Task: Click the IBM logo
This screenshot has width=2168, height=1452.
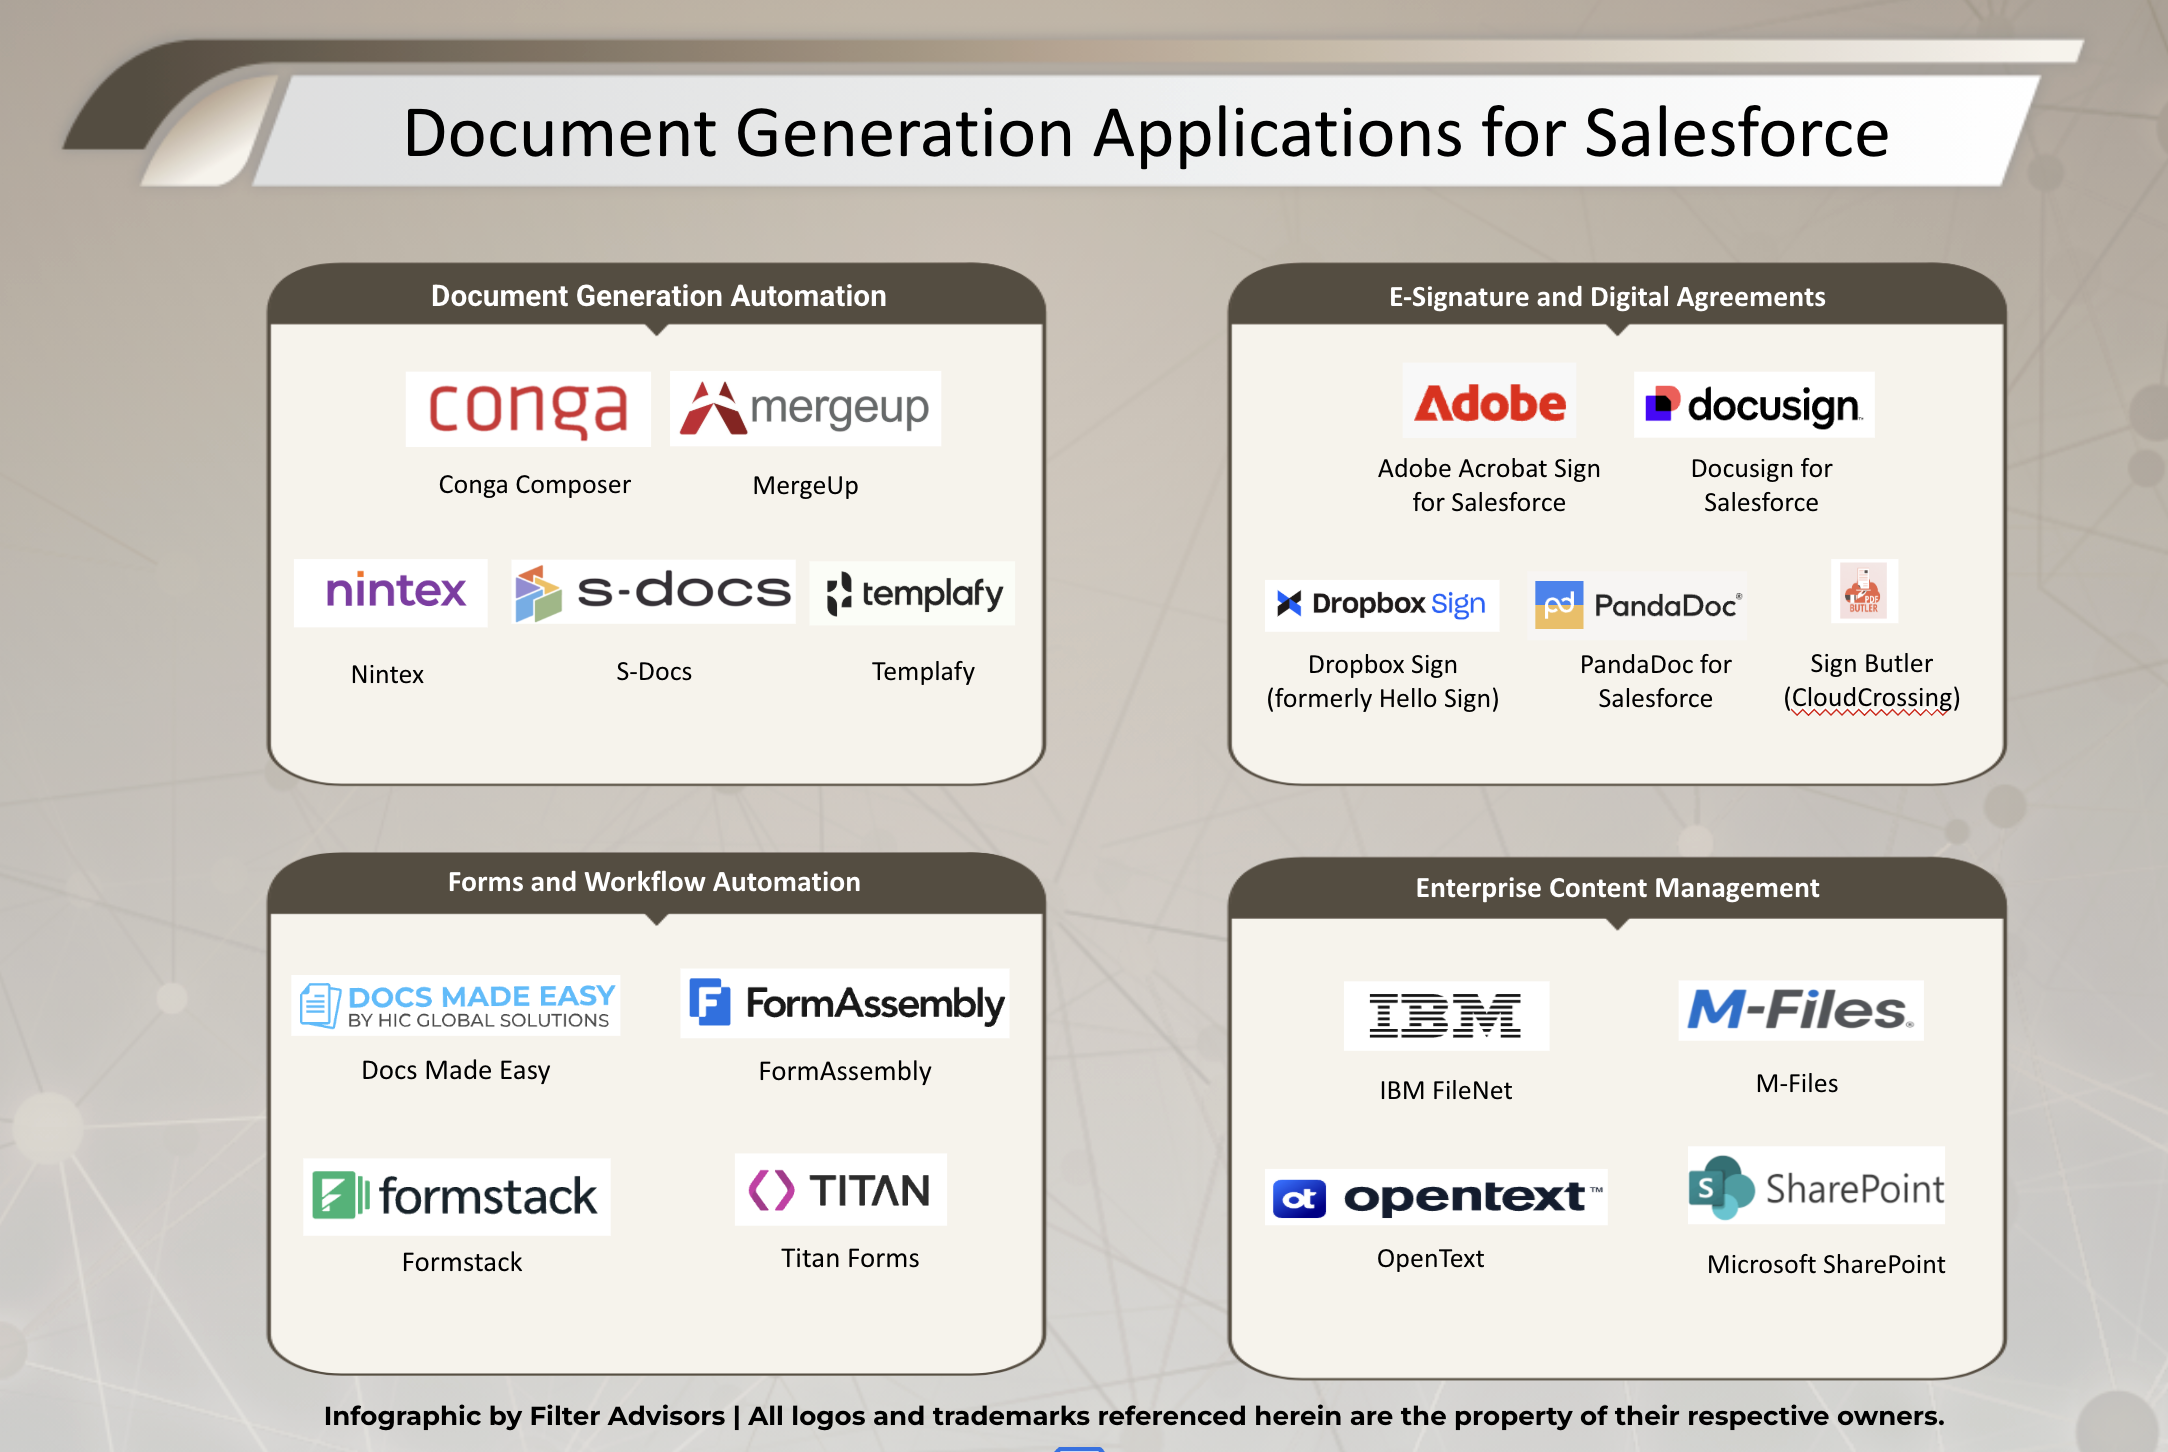Action: [x=1446, y=1015]
